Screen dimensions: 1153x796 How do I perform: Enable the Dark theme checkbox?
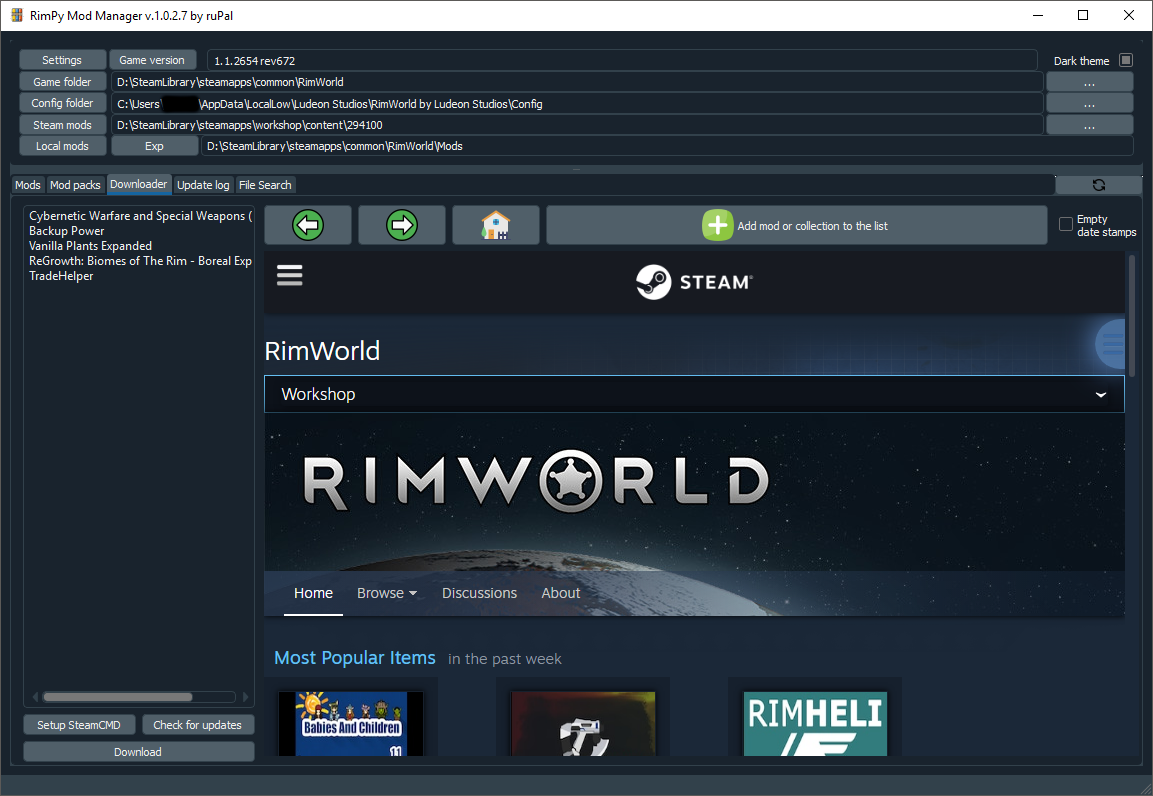[x=1126, y=60]
